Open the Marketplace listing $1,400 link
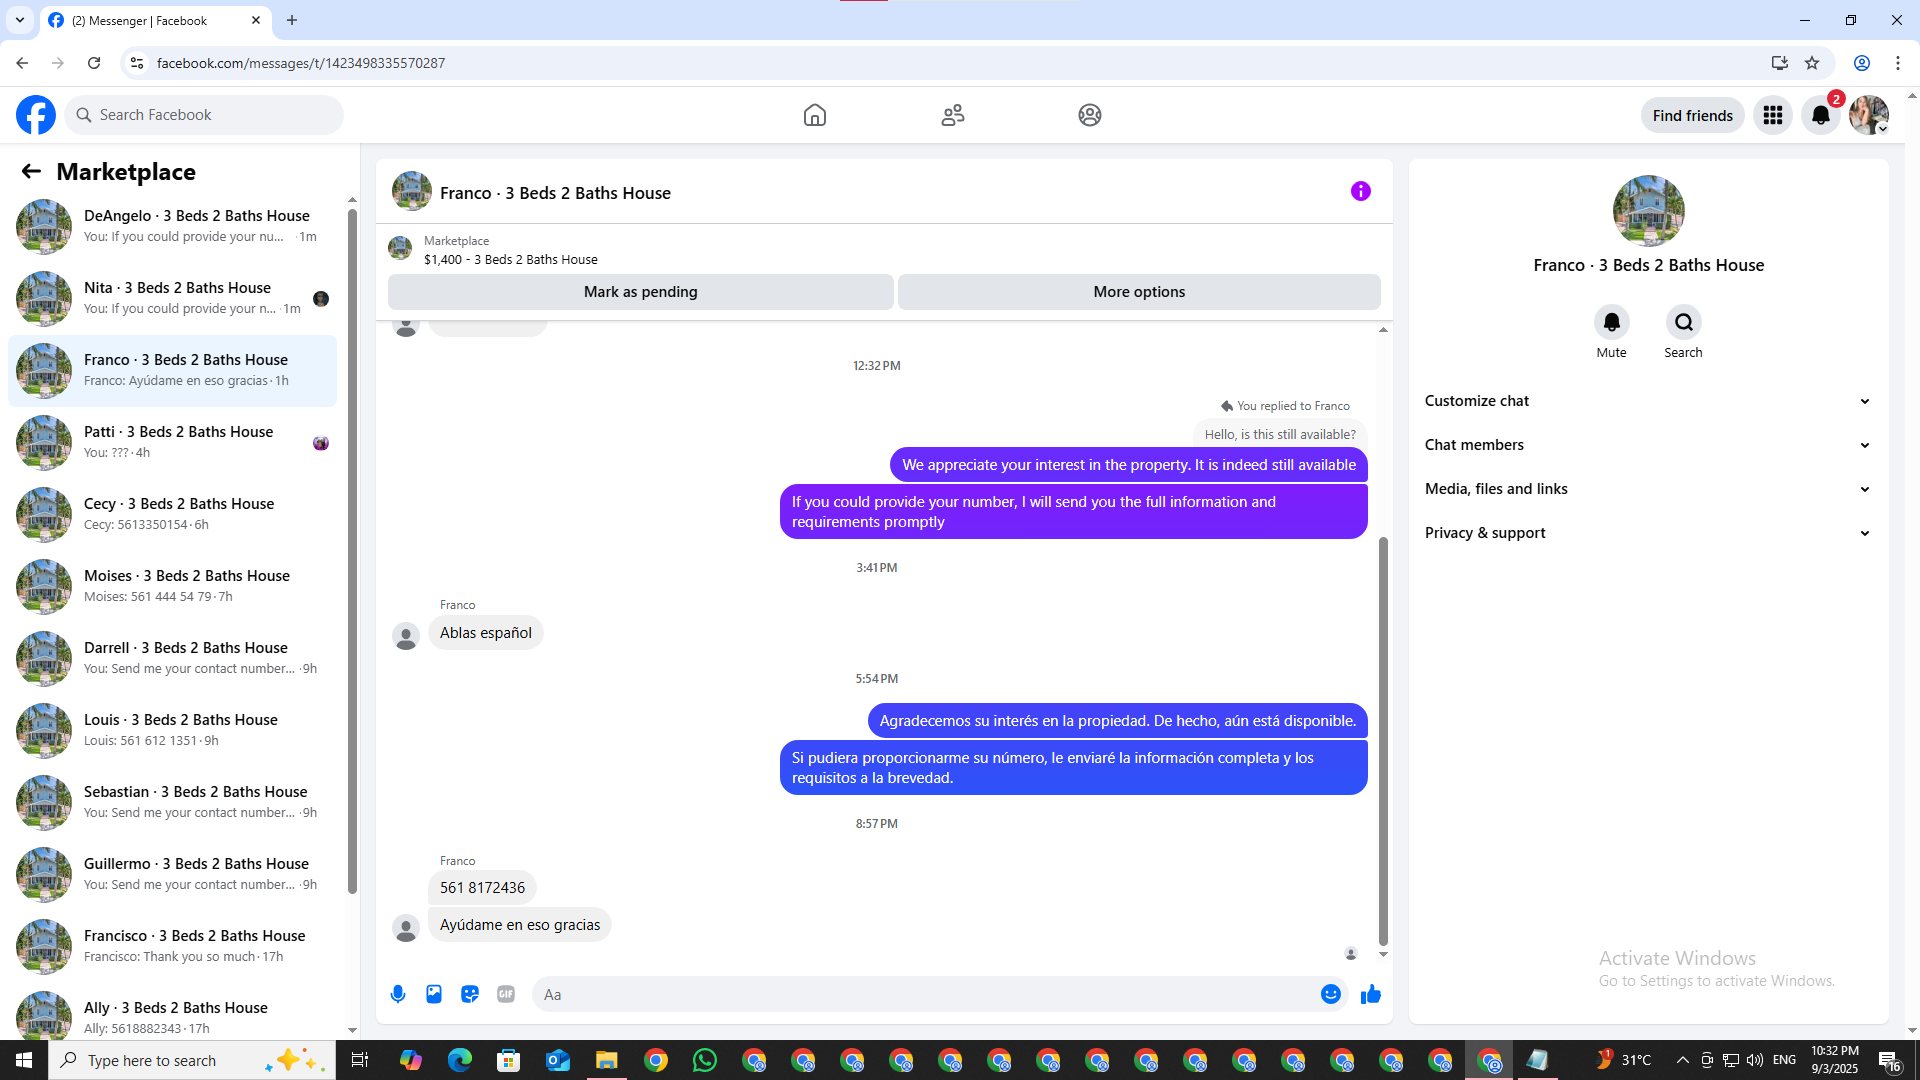This screenshot has height=1080, width=1920. click(510, 259)
